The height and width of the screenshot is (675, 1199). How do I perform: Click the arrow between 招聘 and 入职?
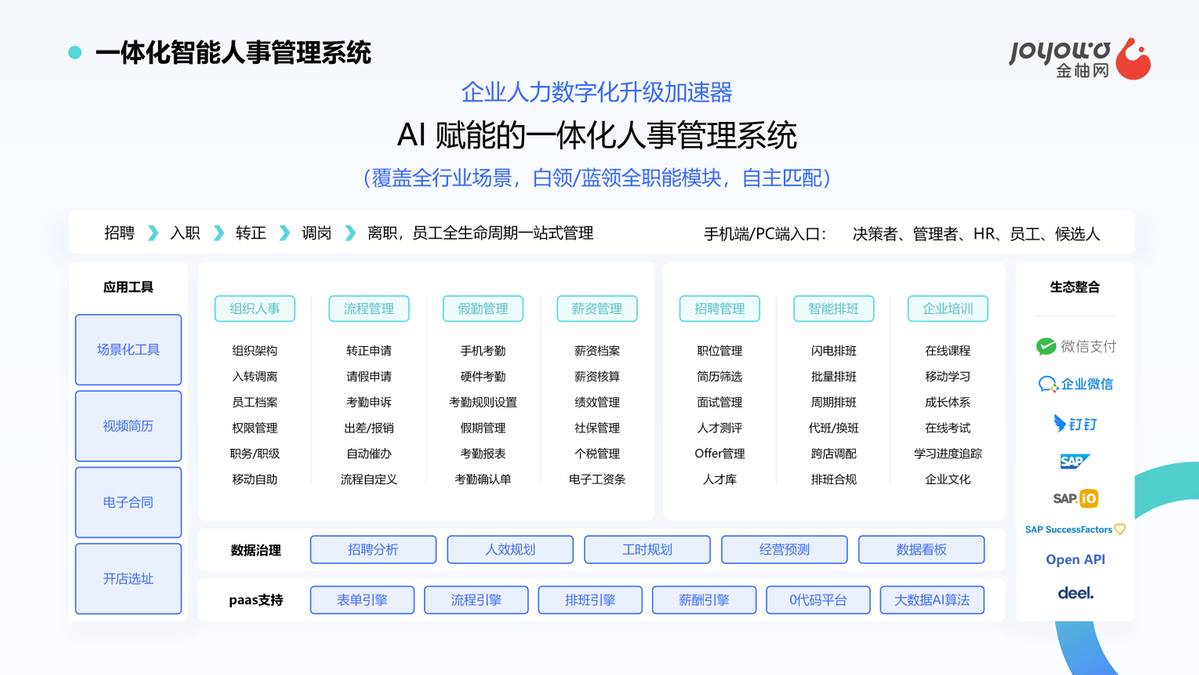pyautogui.click(x=153, y=233)
